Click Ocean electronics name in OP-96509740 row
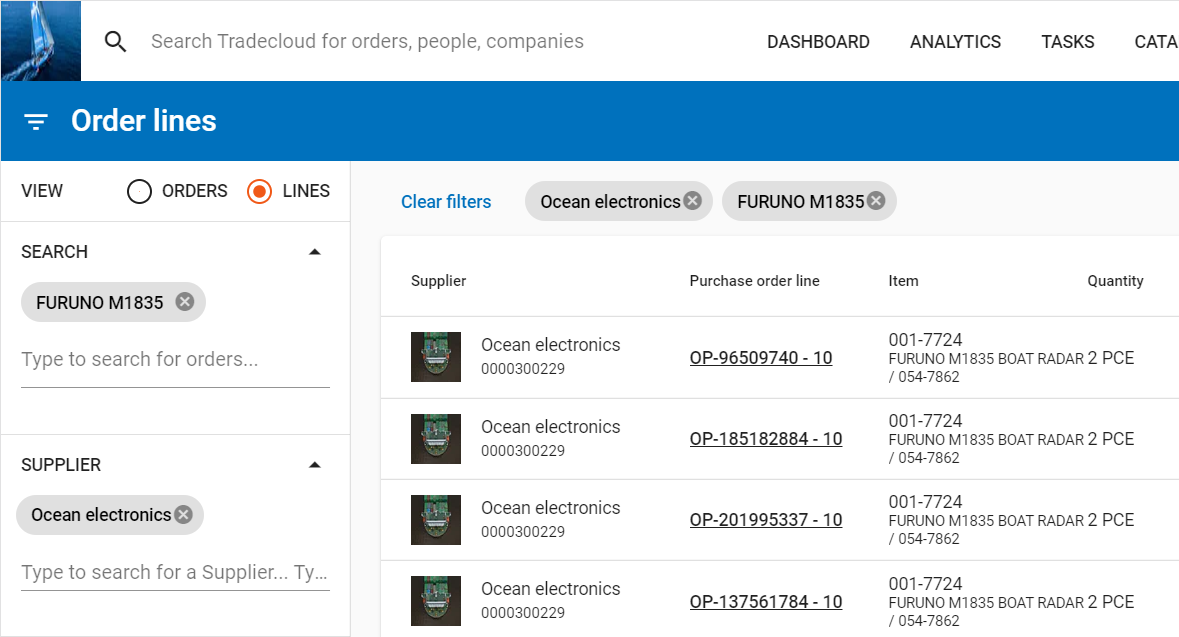The image size is (1179, 637). pyautogui.click(x=550, y=345)
